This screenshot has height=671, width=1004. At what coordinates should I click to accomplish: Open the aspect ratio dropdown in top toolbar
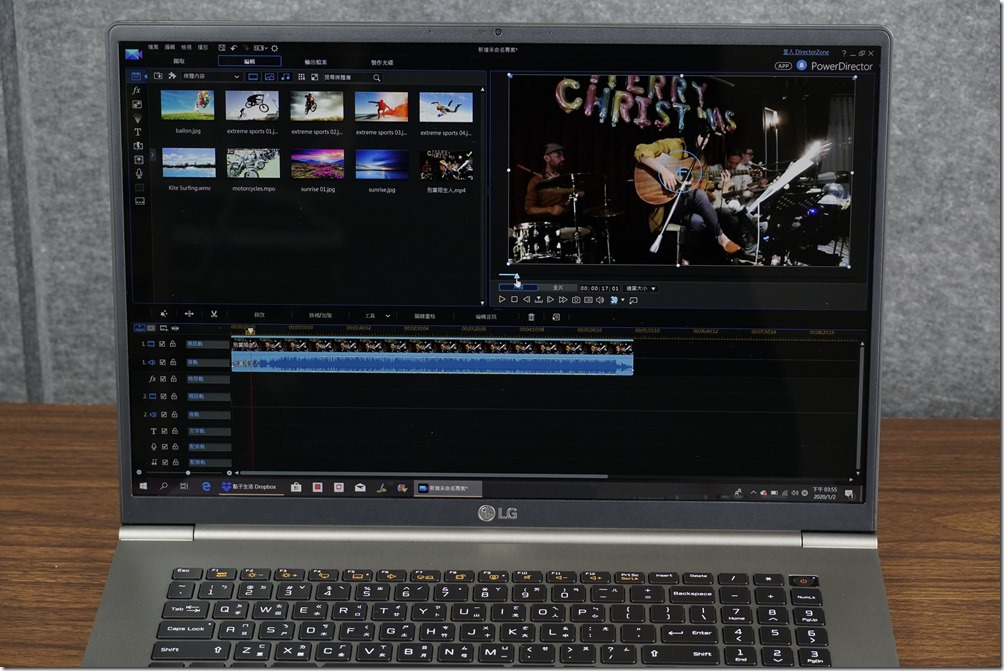[260, 48]
